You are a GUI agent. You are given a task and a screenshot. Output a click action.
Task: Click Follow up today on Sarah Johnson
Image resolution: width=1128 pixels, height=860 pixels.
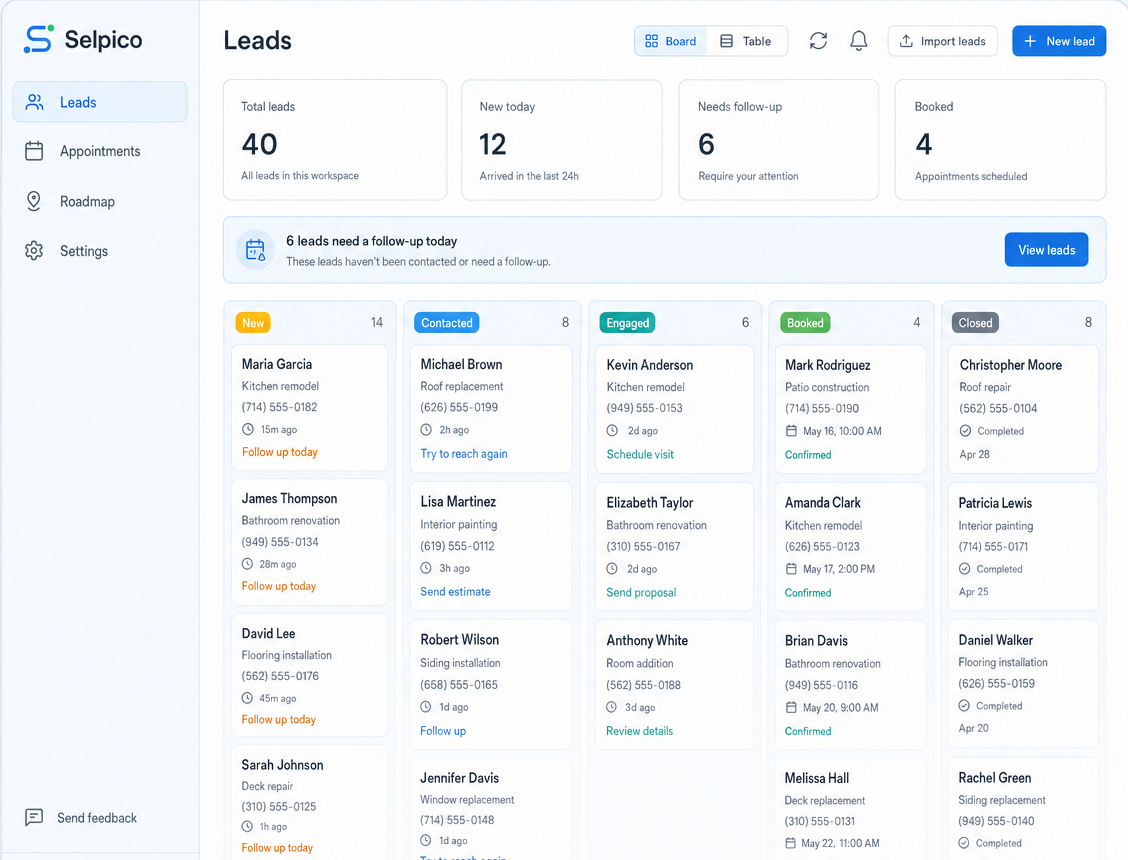tap(278, 848)
